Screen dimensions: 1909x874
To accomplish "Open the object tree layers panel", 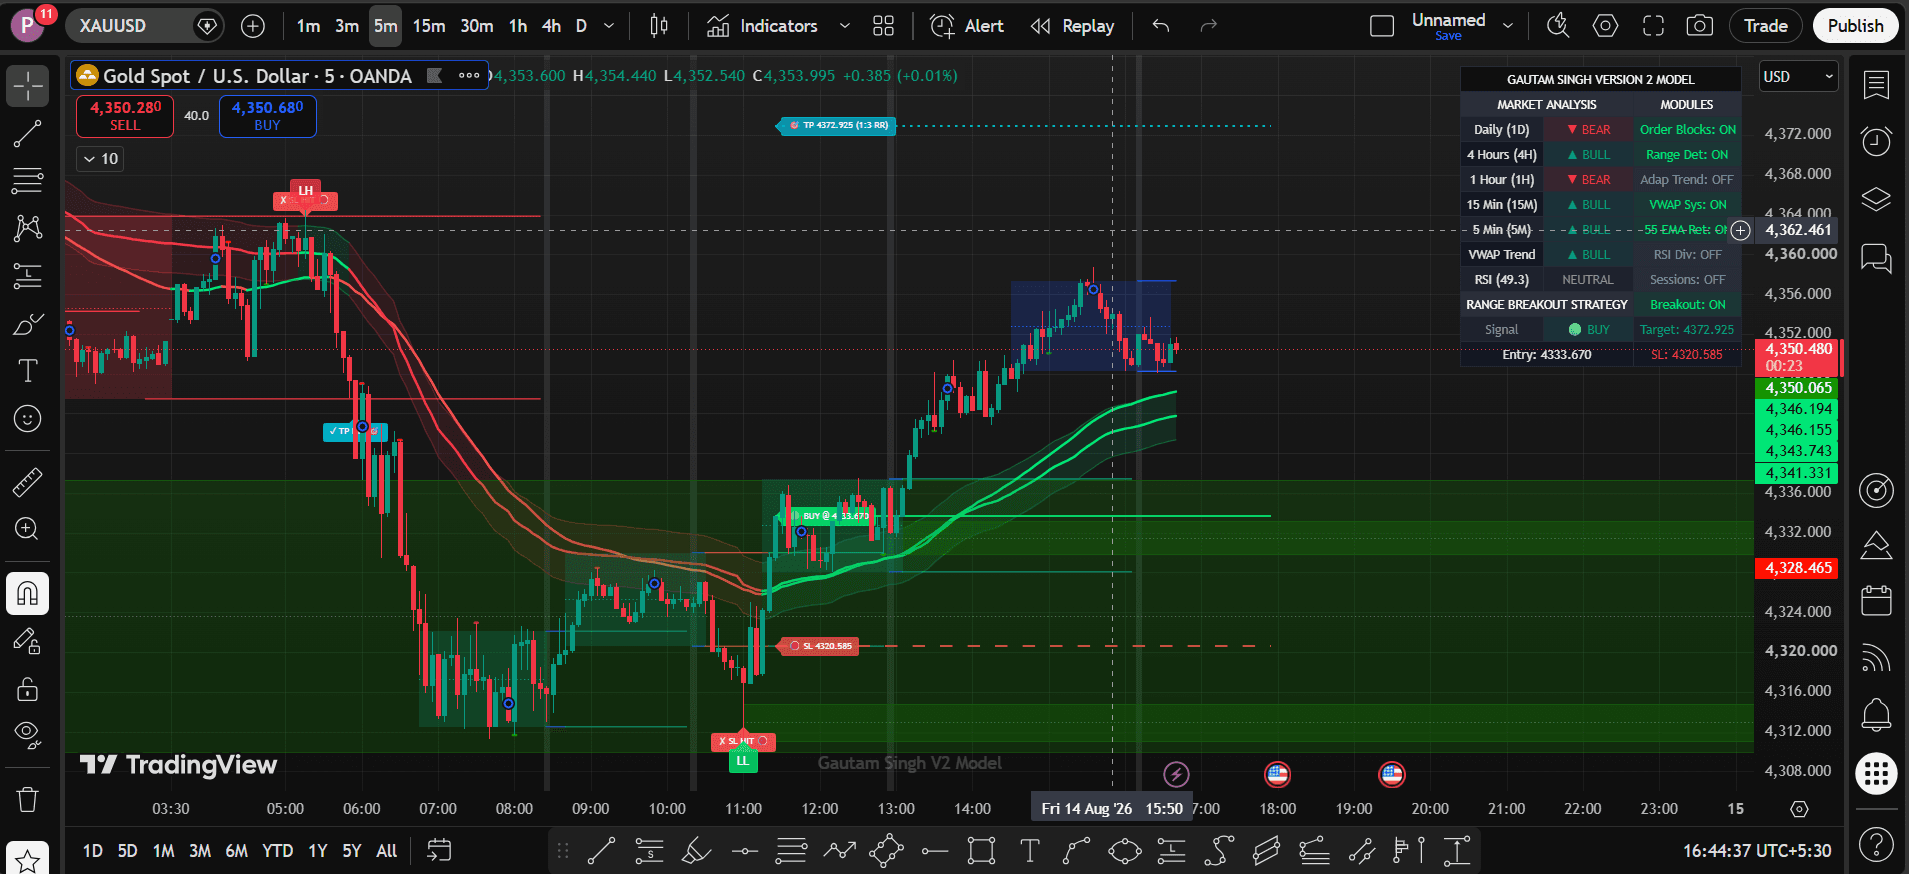I will (x=1877, y=200).
